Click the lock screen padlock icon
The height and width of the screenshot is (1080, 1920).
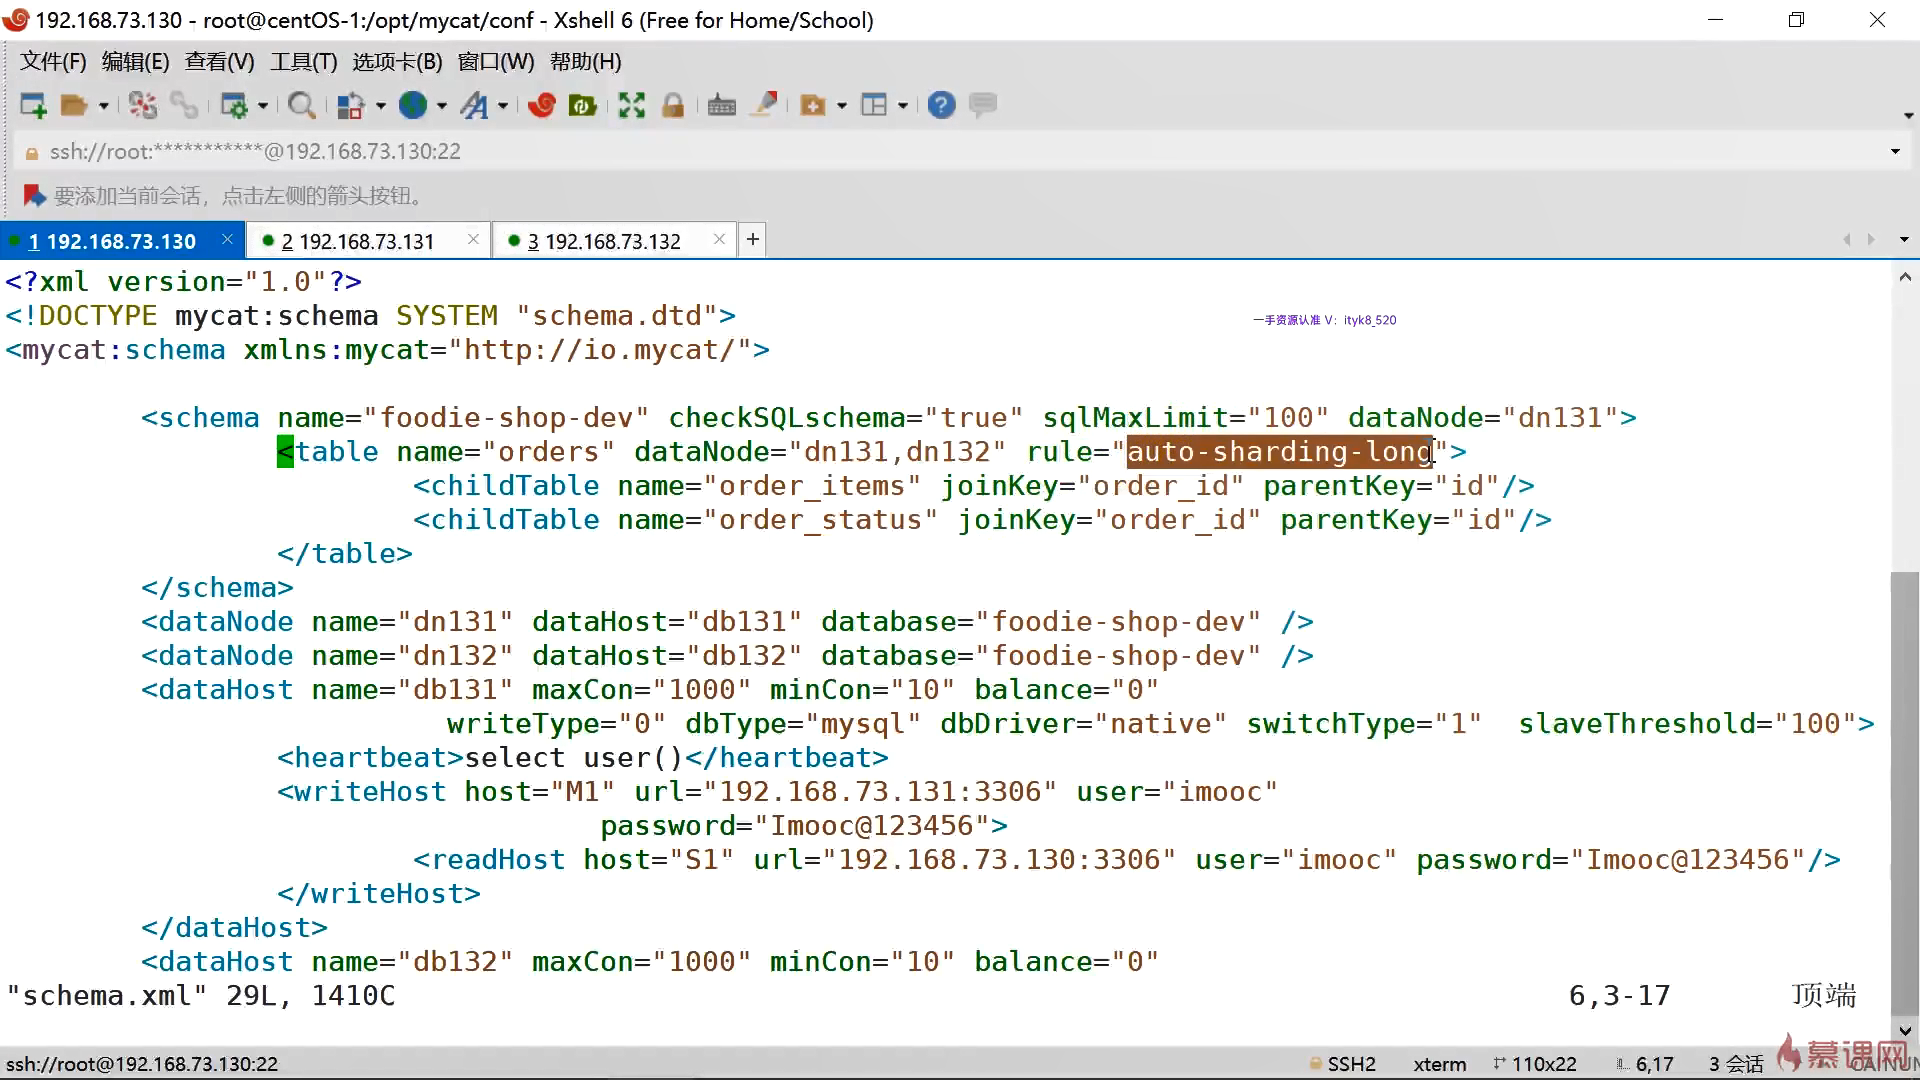tap(673, 105)
